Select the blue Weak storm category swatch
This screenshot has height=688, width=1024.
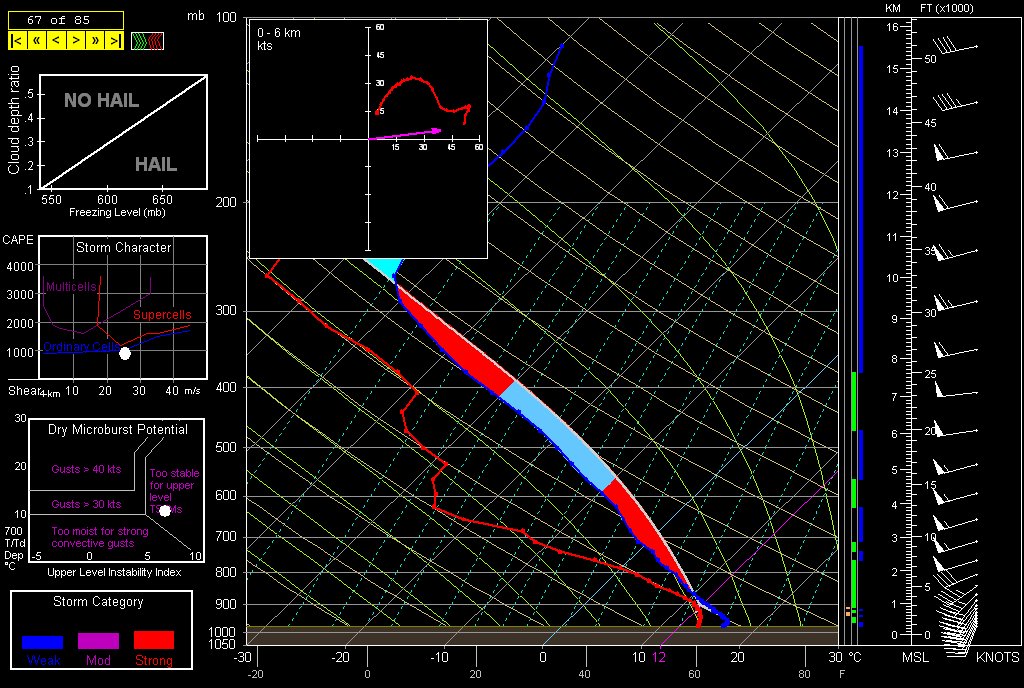click(x=42, y=641)
